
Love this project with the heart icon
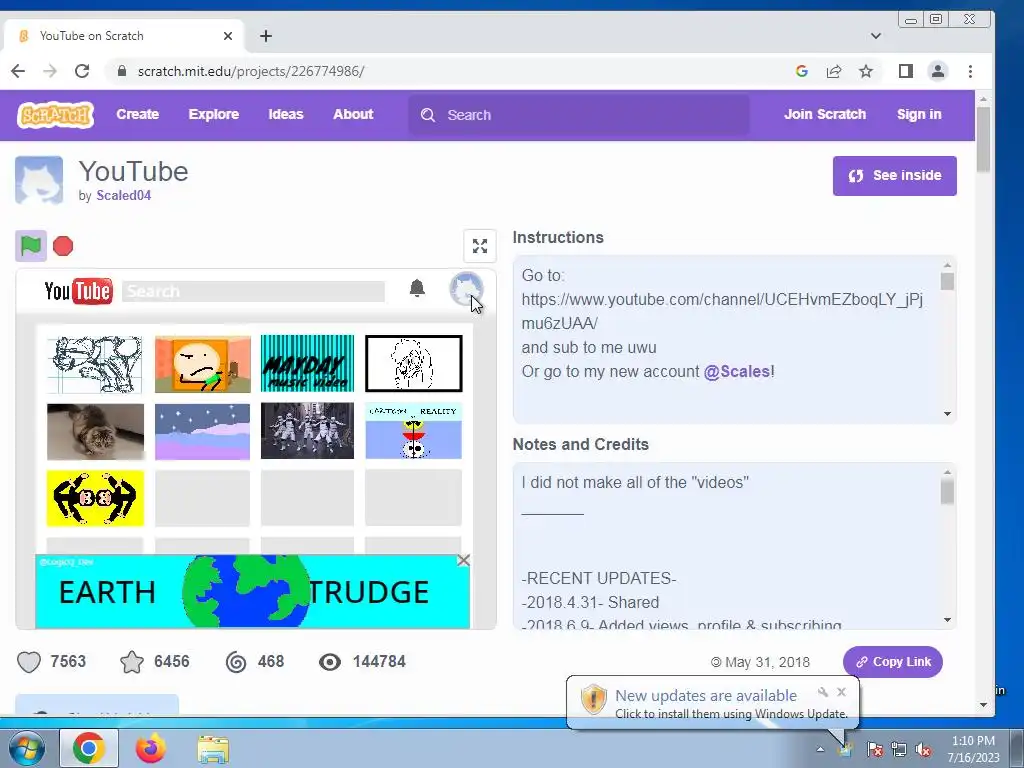tap(29, 662)
